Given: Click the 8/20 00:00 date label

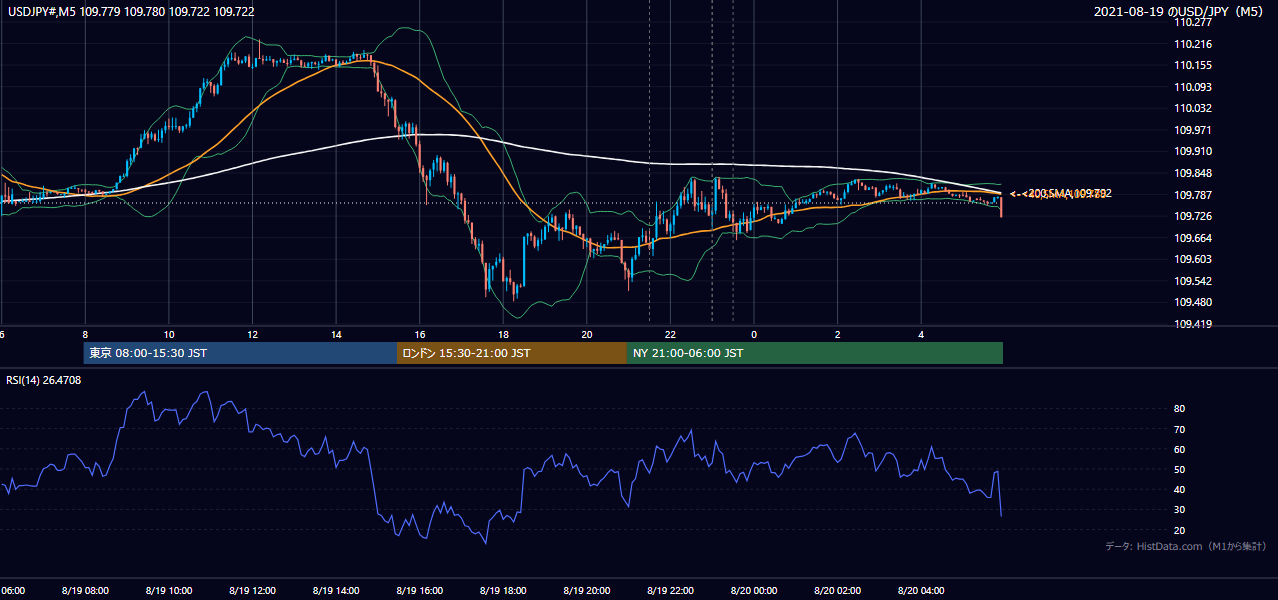Looking at the screenshot, I should [754, 590].
